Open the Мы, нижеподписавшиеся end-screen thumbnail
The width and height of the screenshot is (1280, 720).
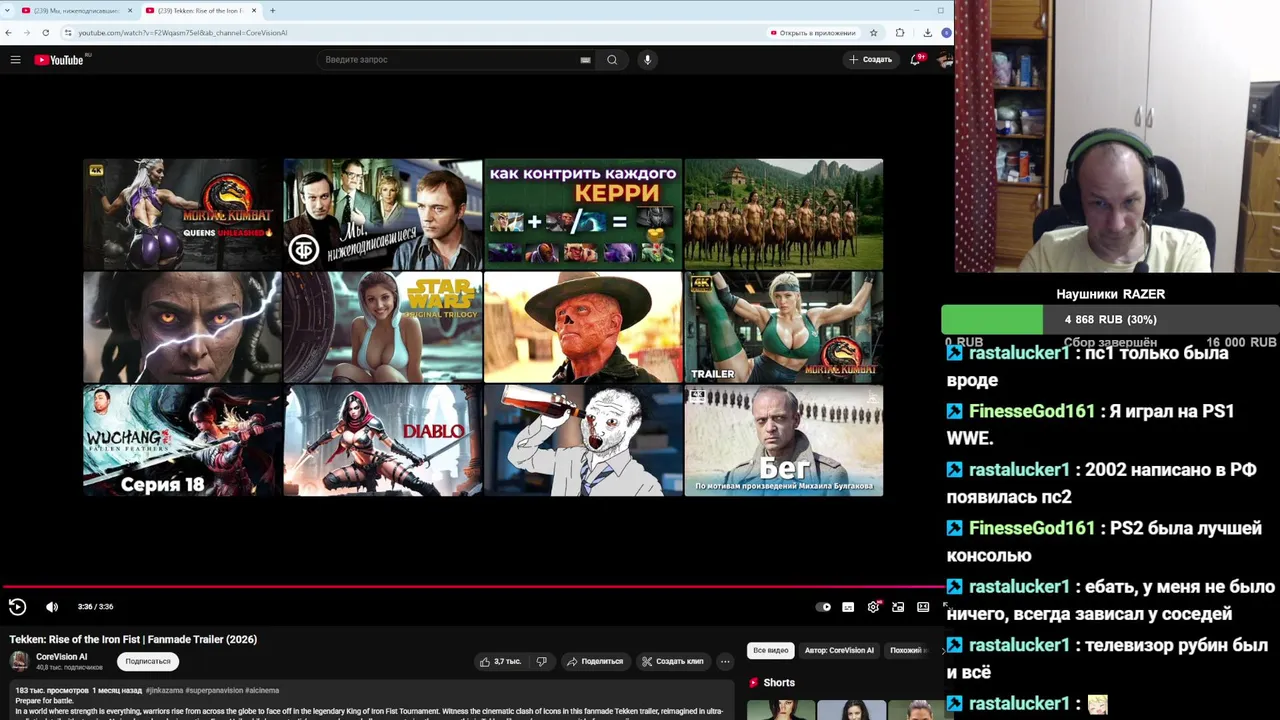click(383, 214)
